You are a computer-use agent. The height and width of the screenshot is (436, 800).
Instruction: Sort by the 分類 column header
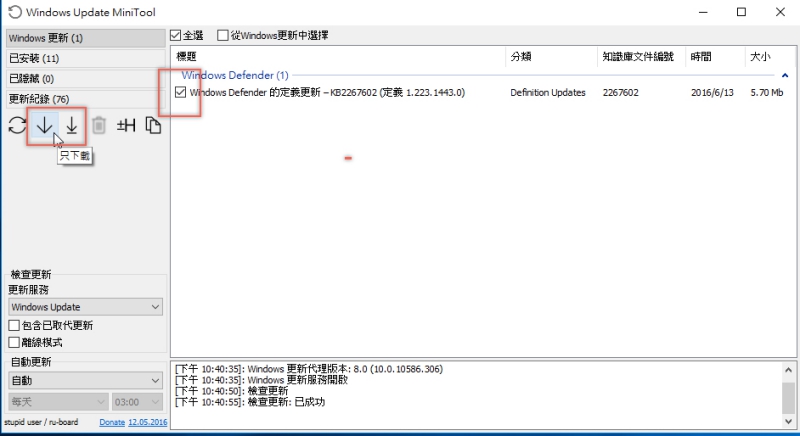[552, 57]
